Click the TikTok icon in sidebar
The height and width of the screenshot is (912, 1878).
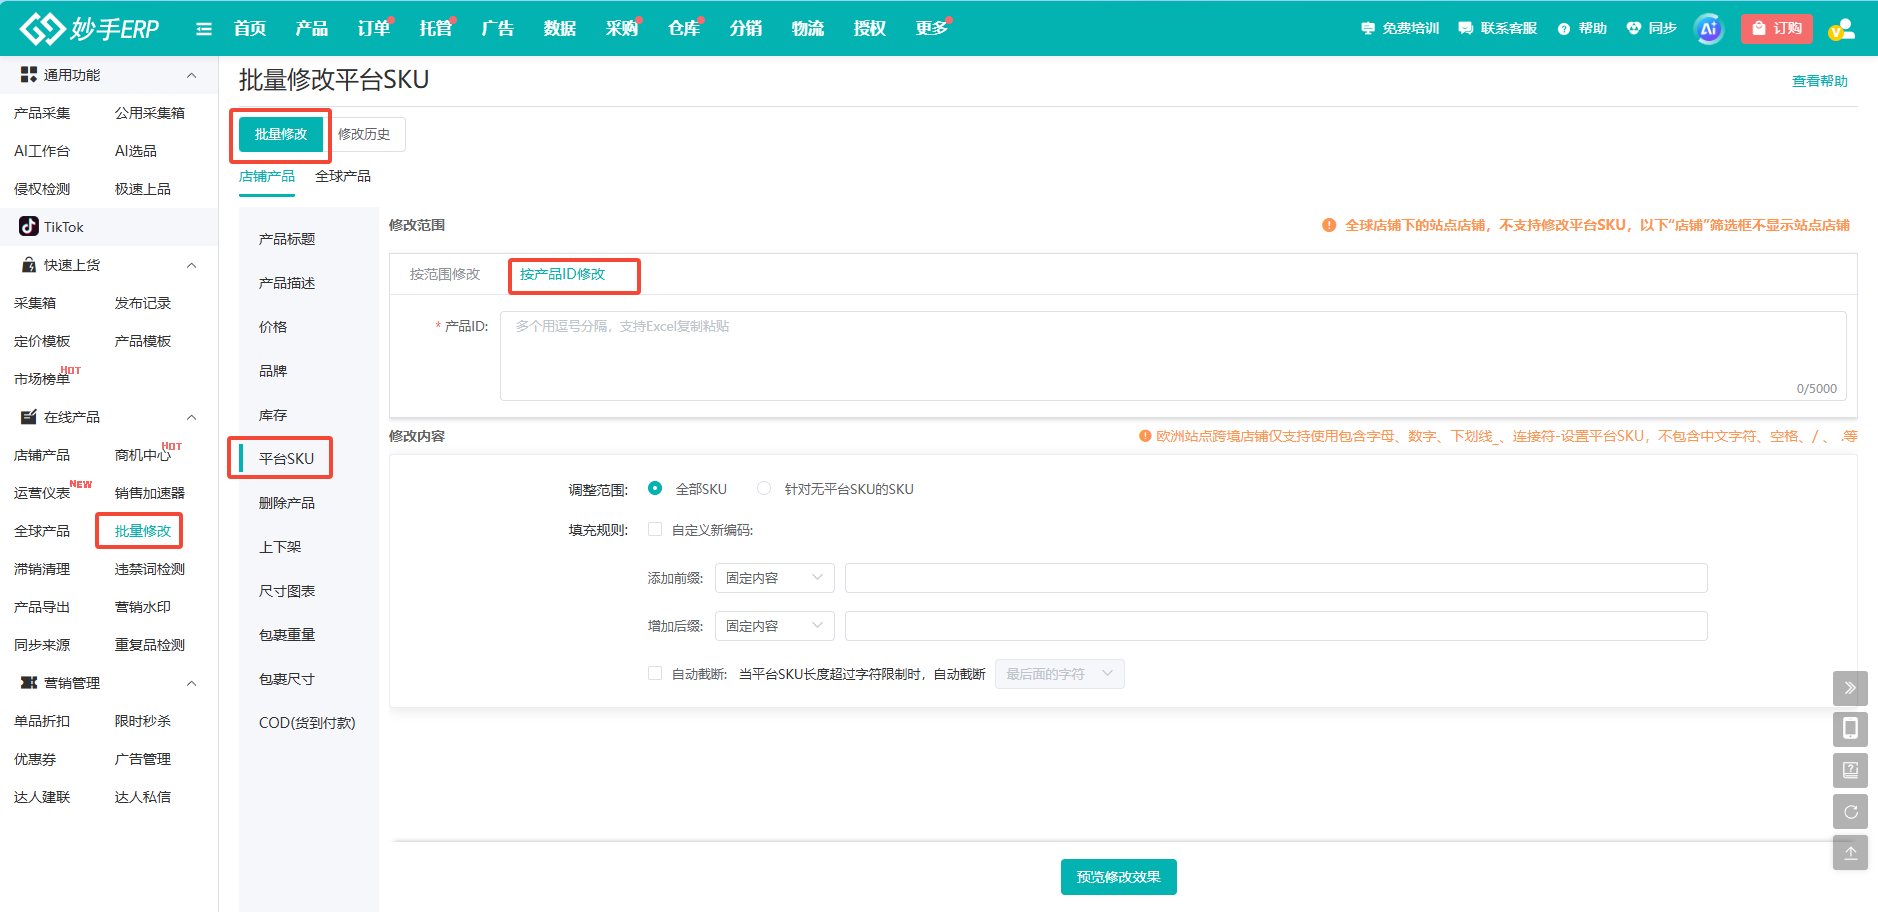pyautogui.click(x=29, y=227)
